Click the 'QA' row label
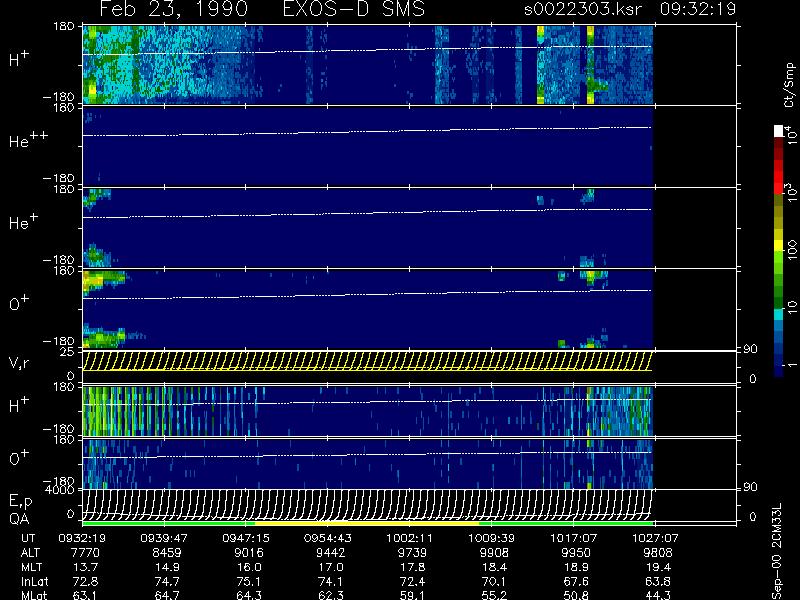This screenshot has height=600, width=800. (19, 519)
